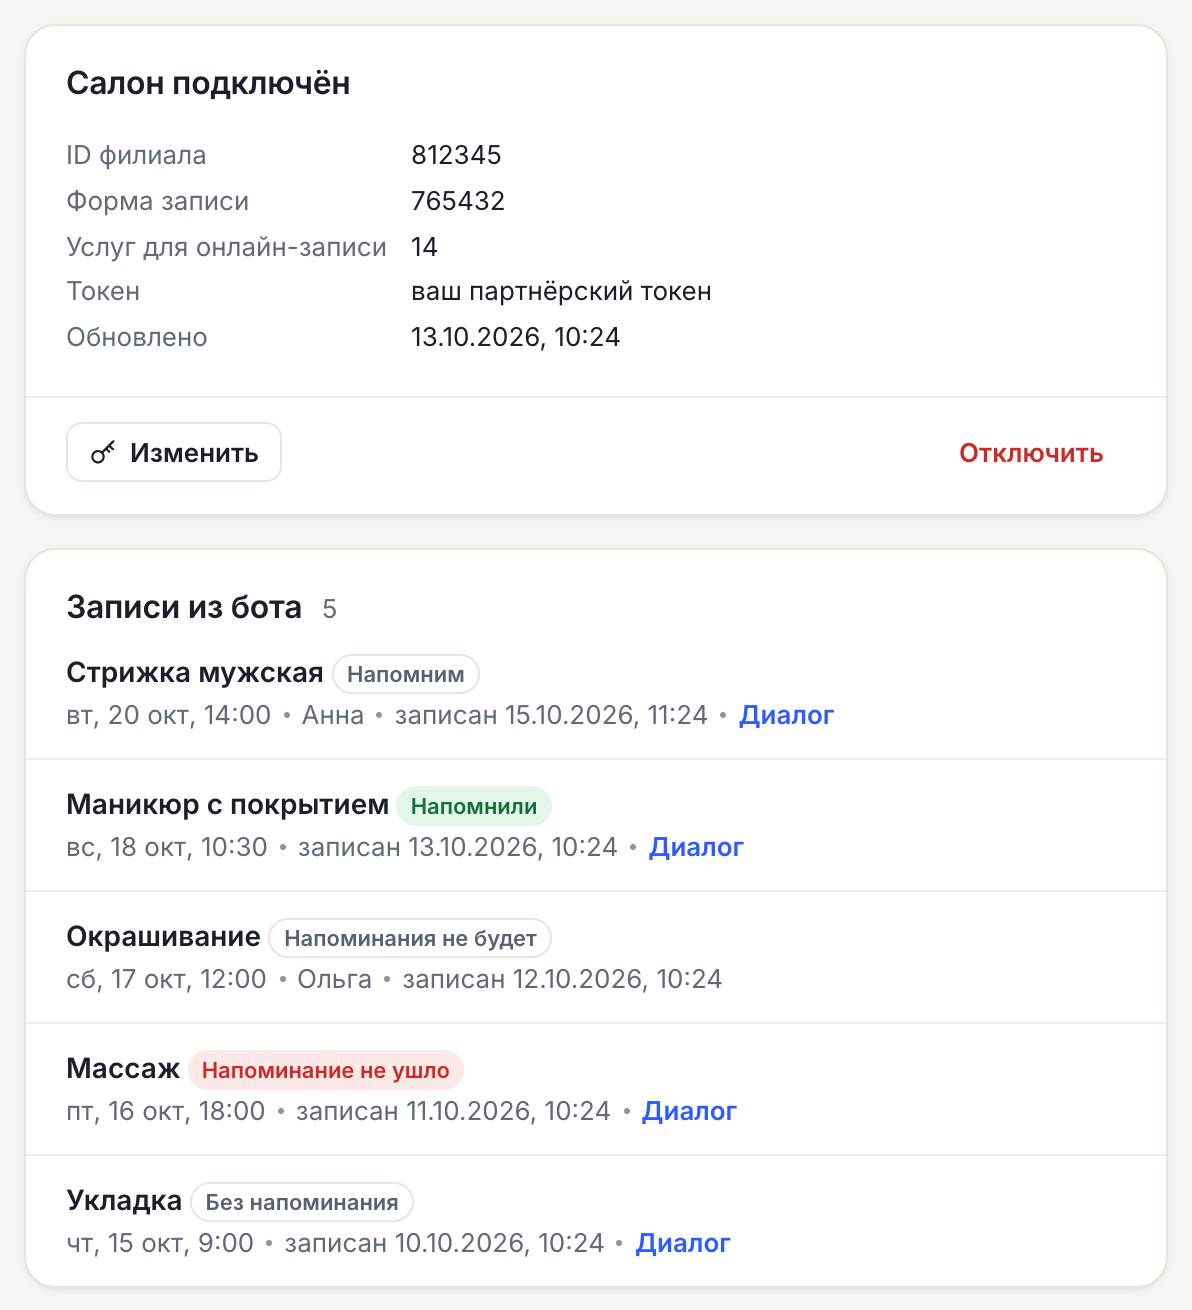The height and width of the screenshot is (1310, 1192).
Task: Click the Маникюр с покрытием title
Action: click(x=228, y=805)
